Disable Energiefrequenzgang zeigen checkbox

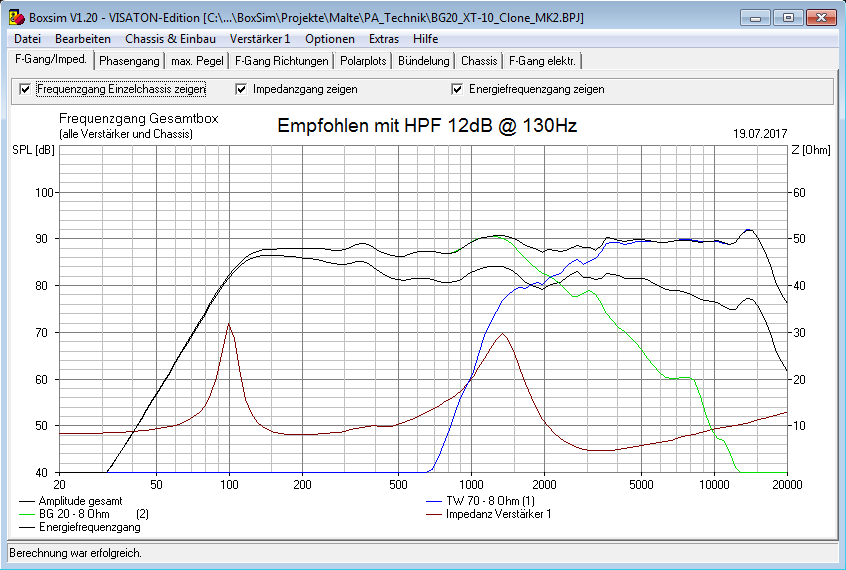click(457, 89)
